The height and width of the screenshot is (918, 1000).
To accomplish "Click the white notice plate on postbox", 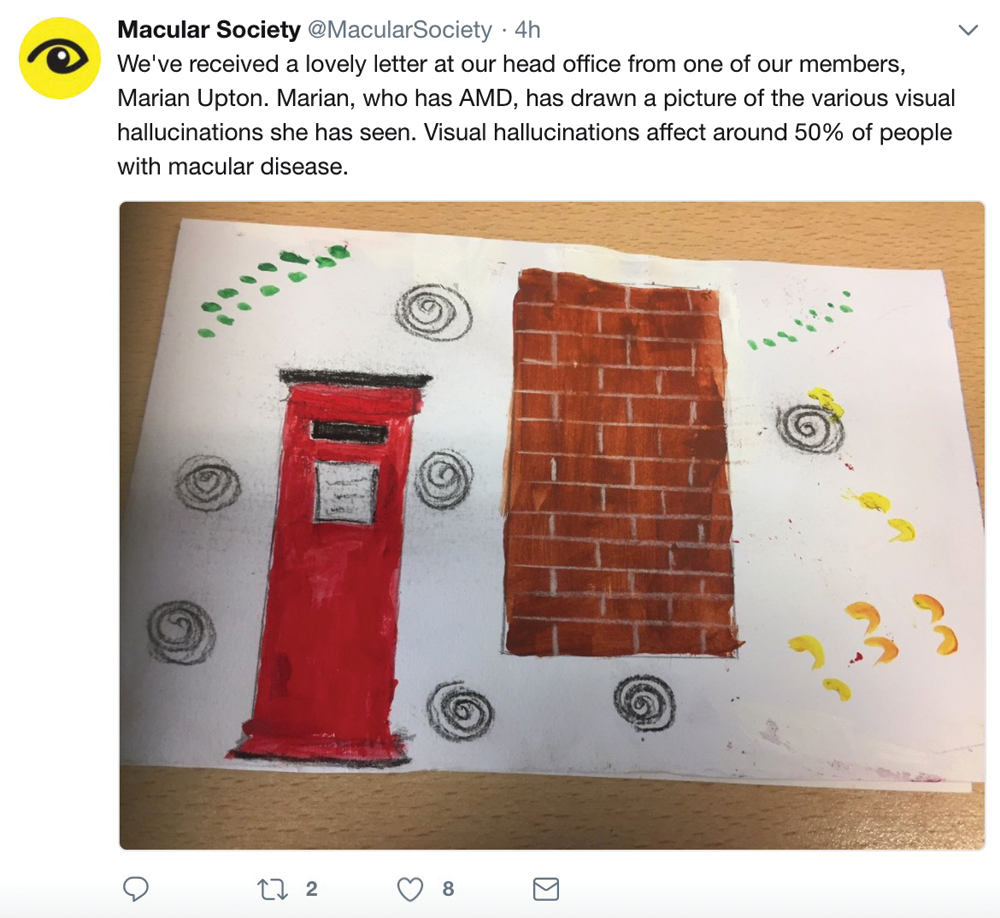I will pos(346,492).
